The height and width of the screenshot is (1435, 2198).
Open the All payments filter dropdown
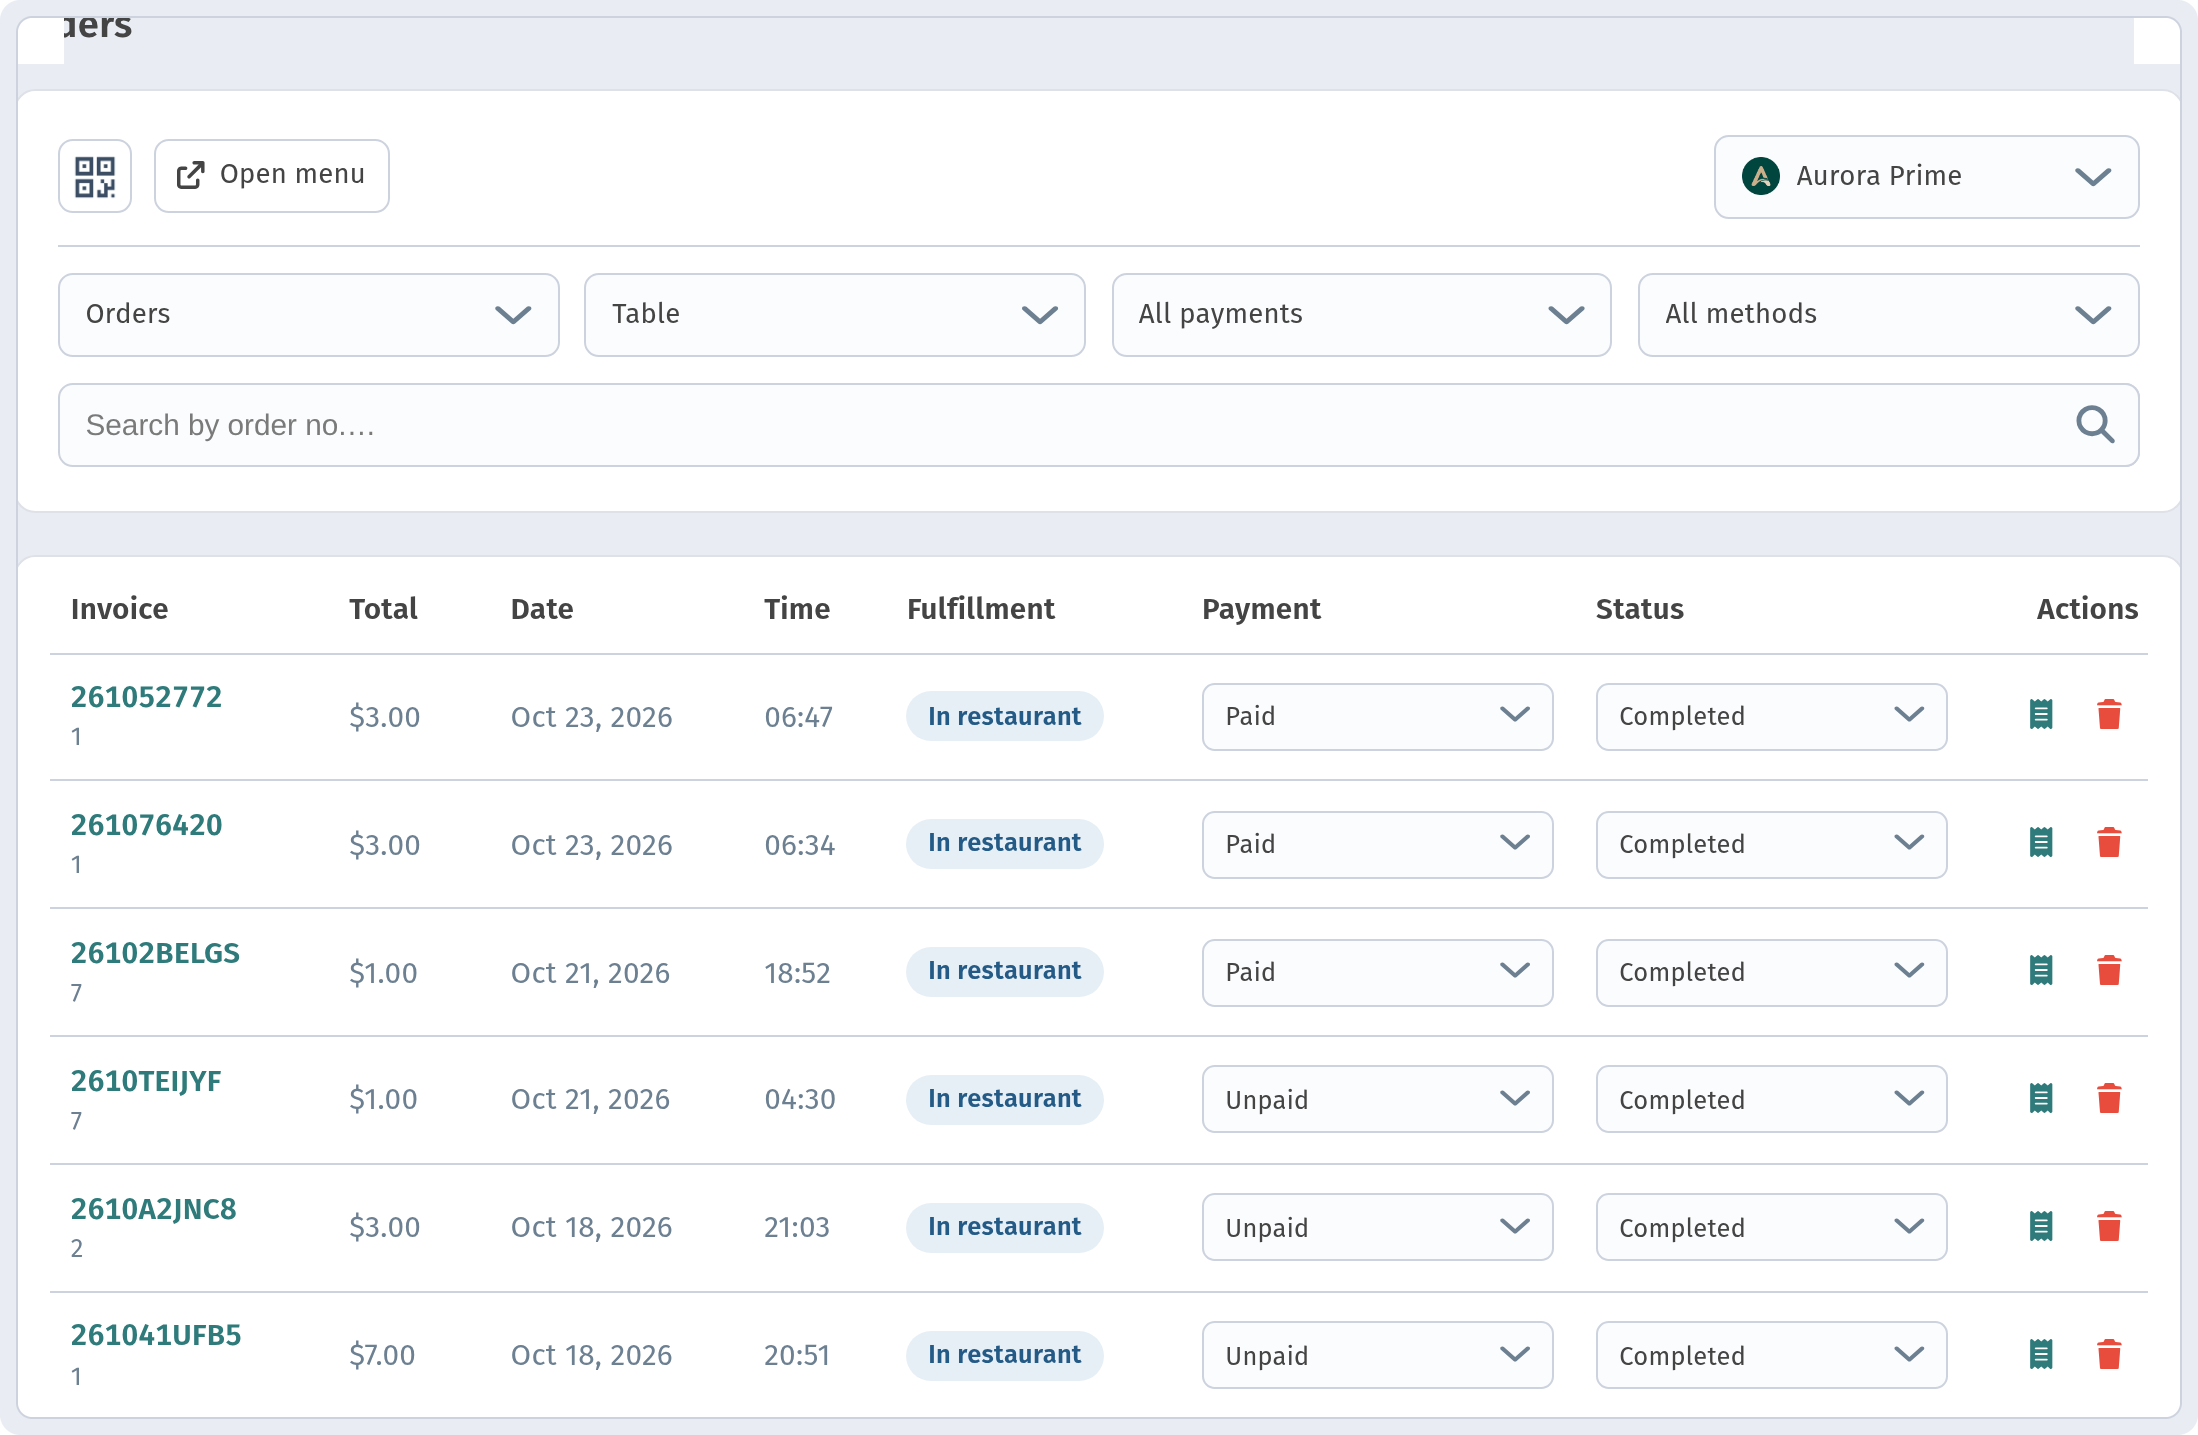click(1362, 315)
